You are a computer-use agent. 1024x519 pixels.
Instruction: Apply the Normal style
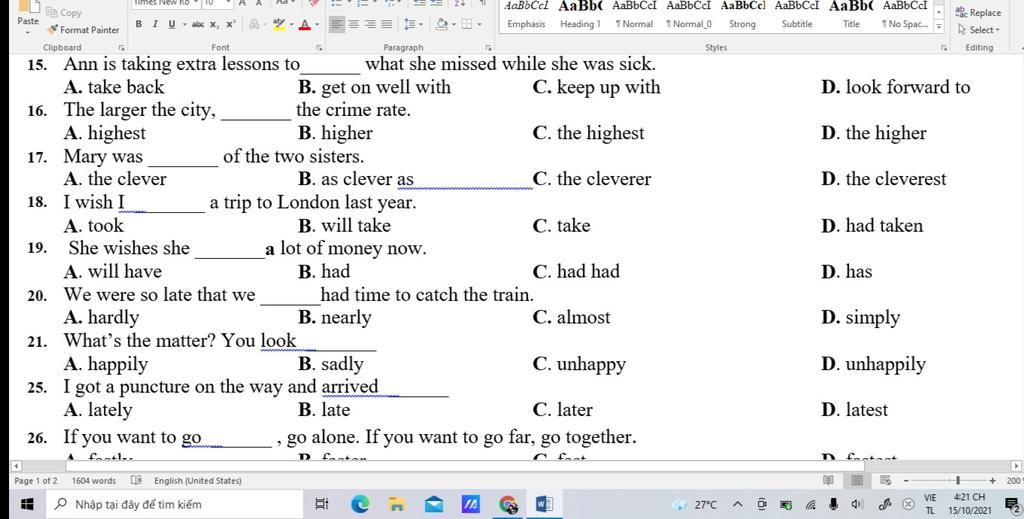634,16
